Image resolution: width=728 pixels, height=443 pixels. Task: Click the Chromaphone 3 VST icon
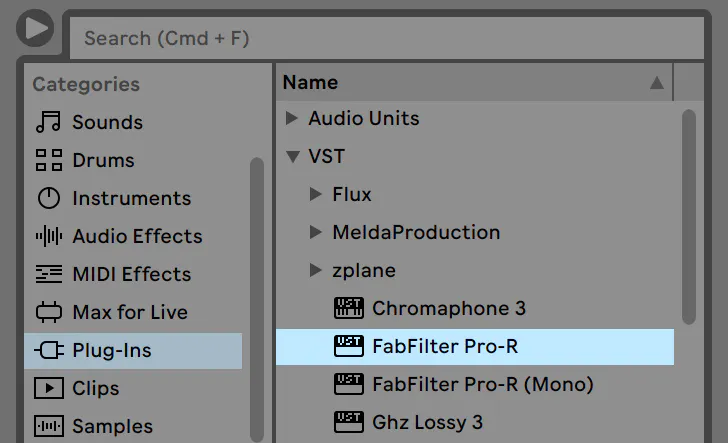click(348, 308)
